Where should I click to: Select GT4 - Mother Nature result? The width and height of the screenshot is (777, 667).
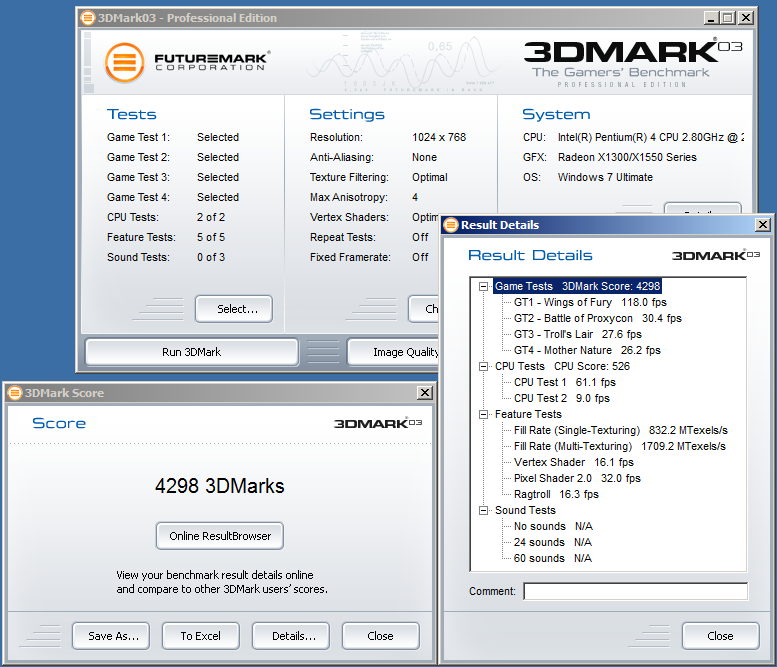587,350
